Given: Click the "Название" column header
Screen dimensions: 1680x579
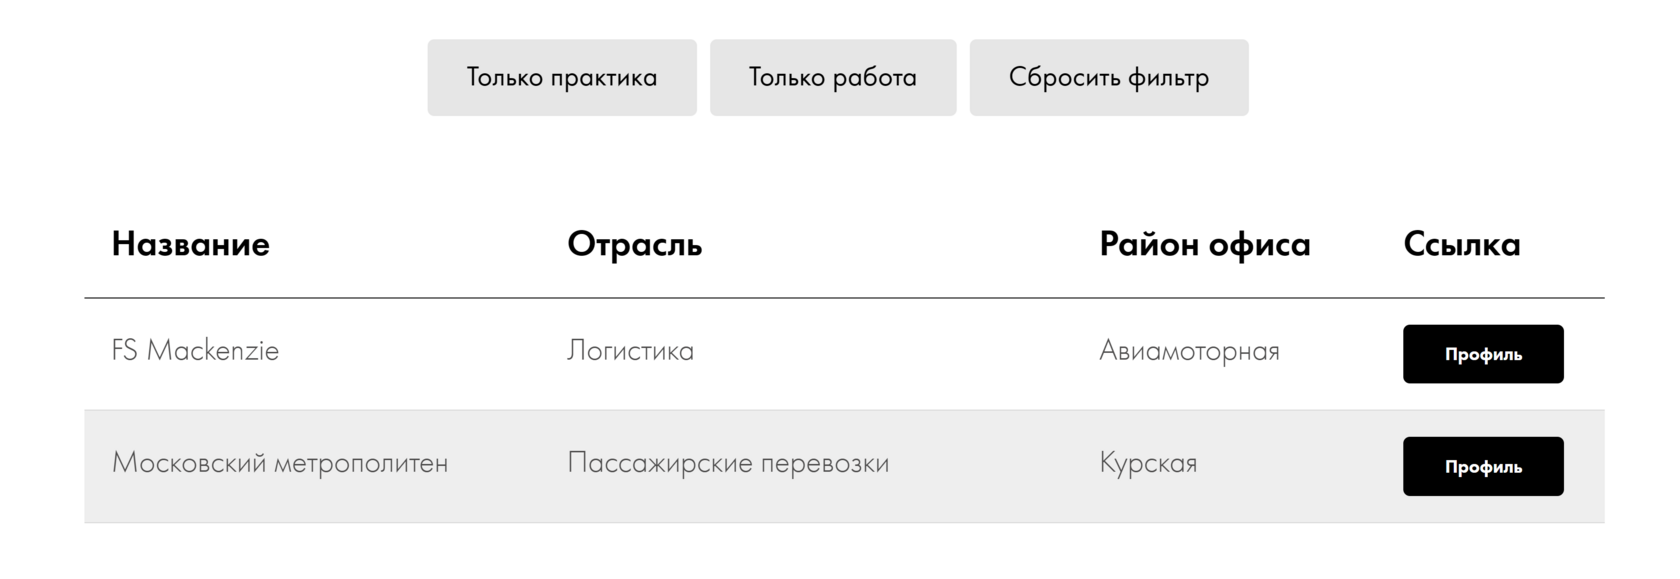Looking at the screenshot, I should pyautogui.click(x=191, y=244).
